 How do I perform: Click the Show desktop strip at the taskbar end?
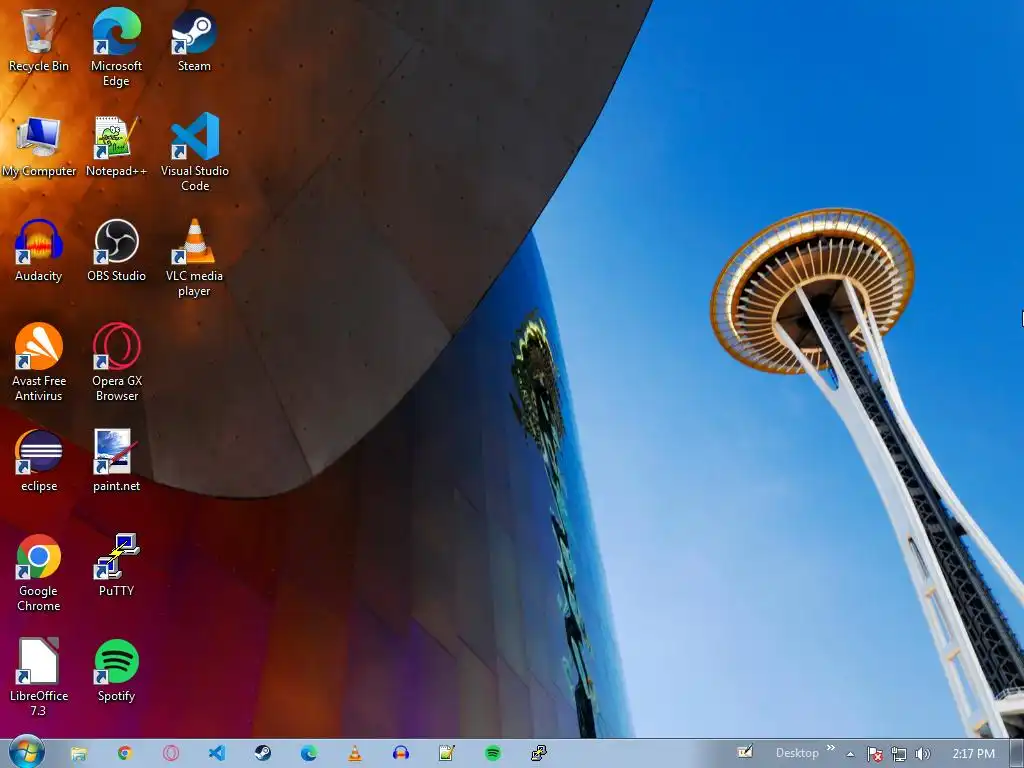[1016, 754]
